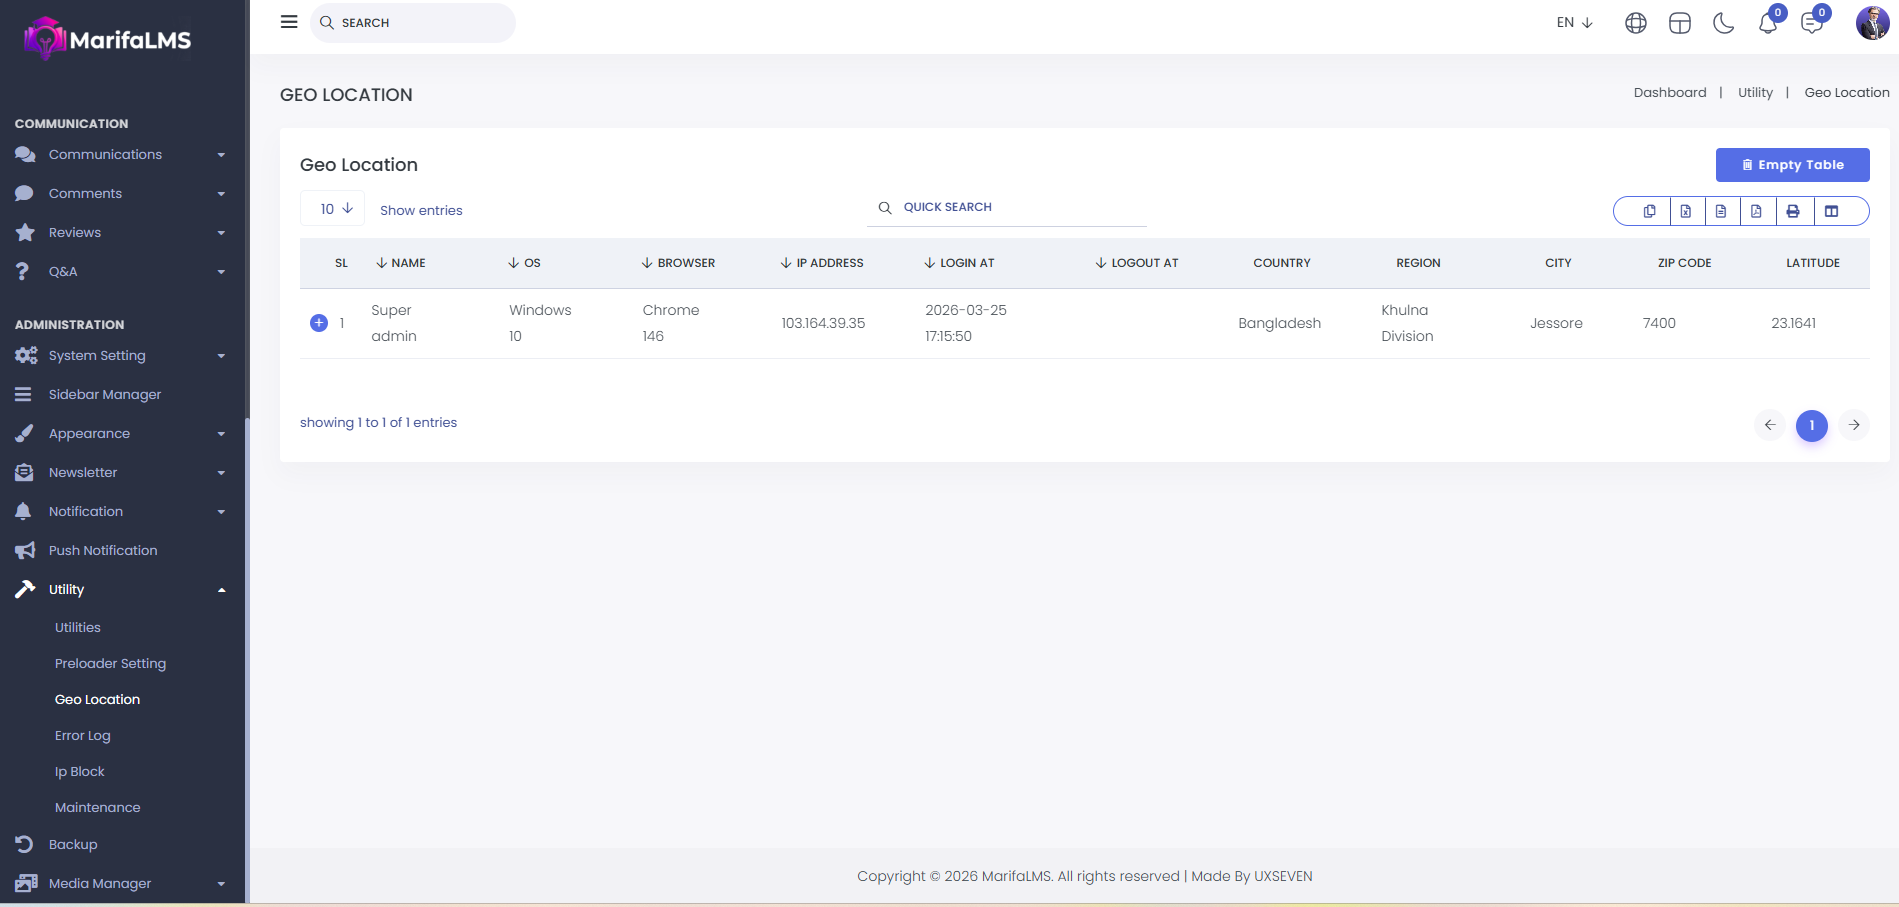
Task: Click the print table icon
Action: [x=1793, y=211]
